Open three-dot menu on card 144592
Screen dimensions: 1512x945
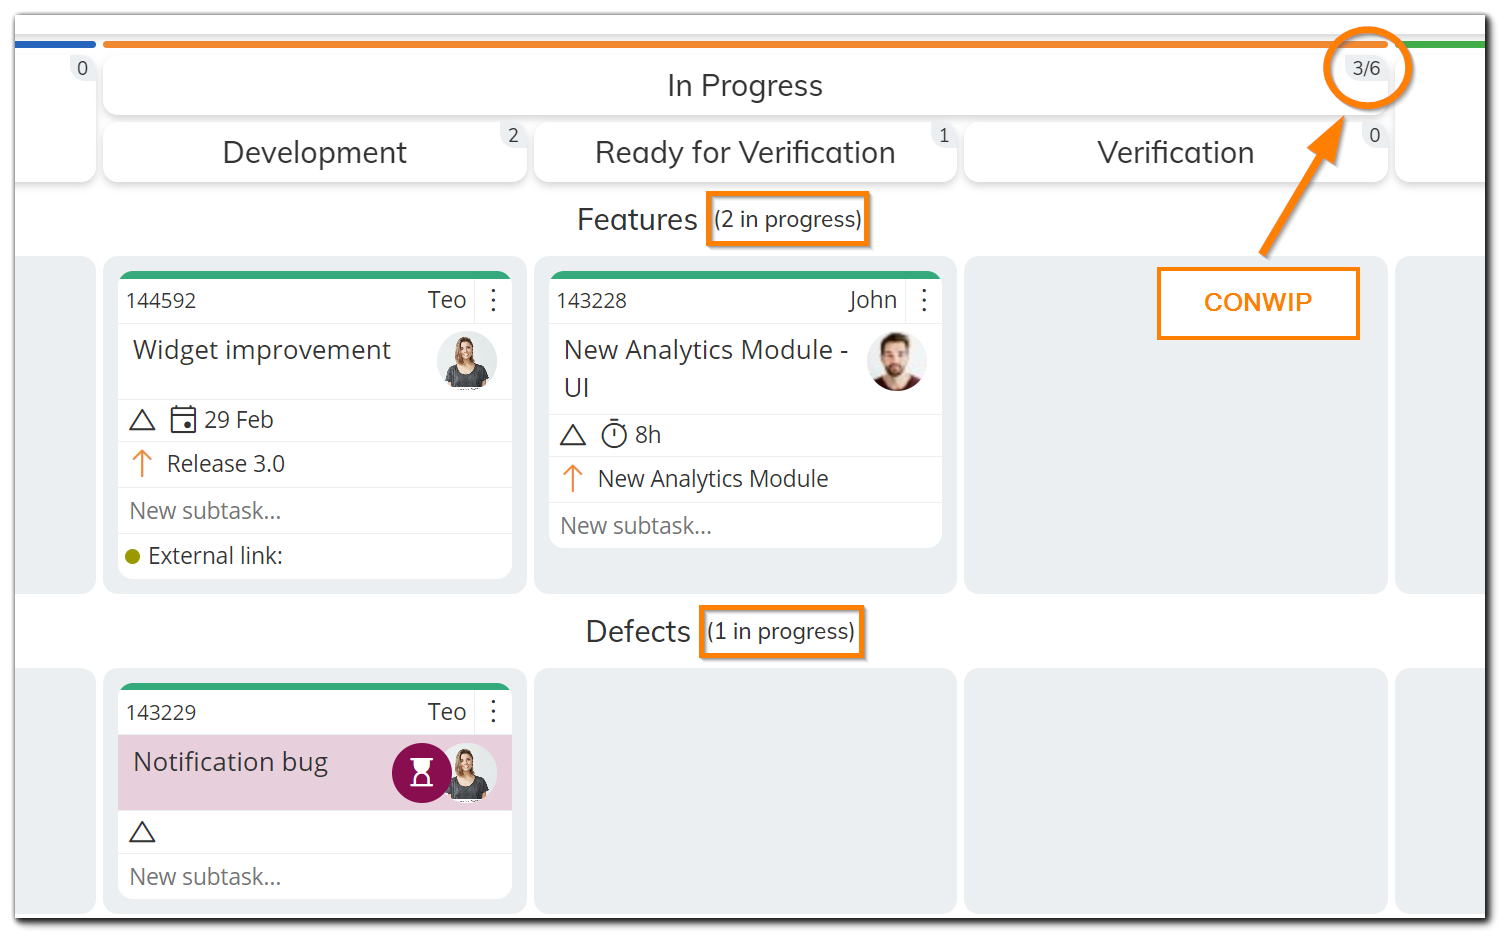point(493,300)
